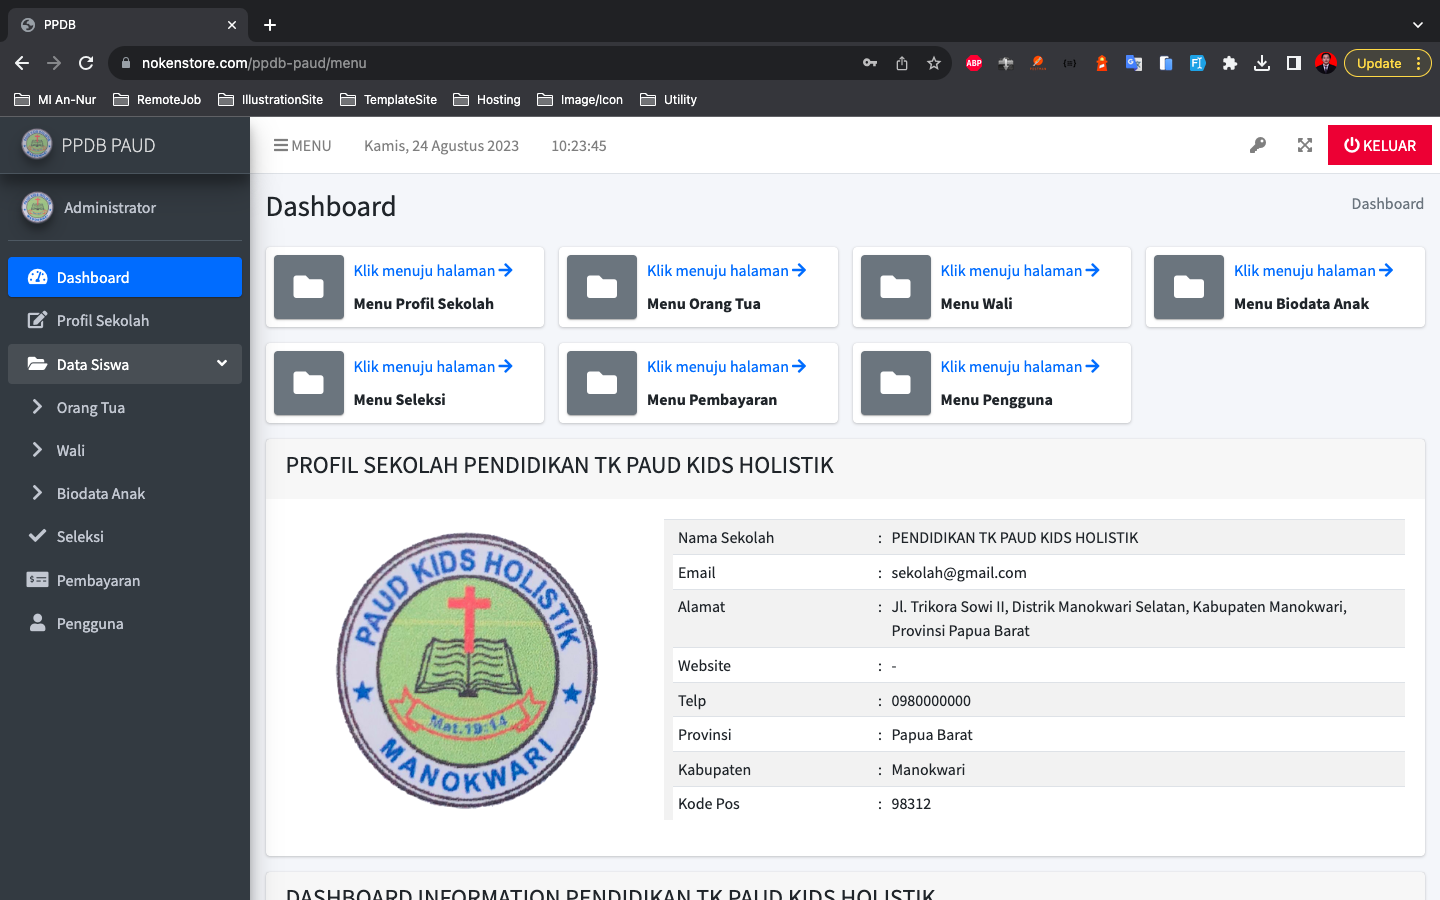Click the key icon in top bar
This screenshot has width=1440, height=900.
tap(1258, 145)
